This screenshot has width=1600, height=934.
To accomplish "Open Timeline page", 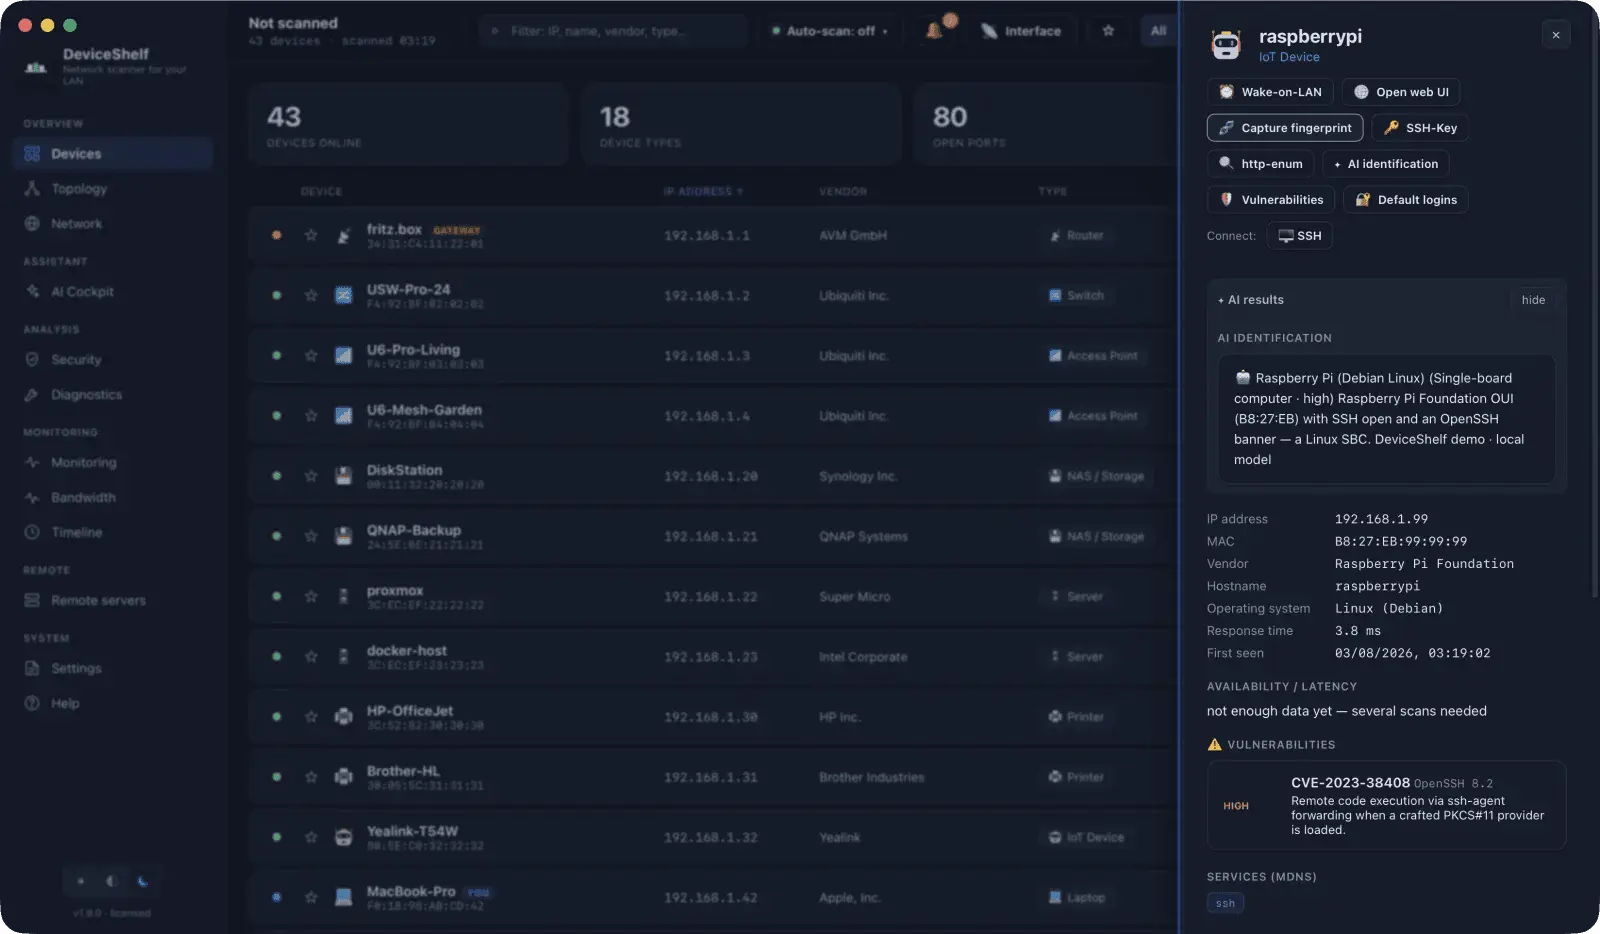I will (x=113, y=533).
